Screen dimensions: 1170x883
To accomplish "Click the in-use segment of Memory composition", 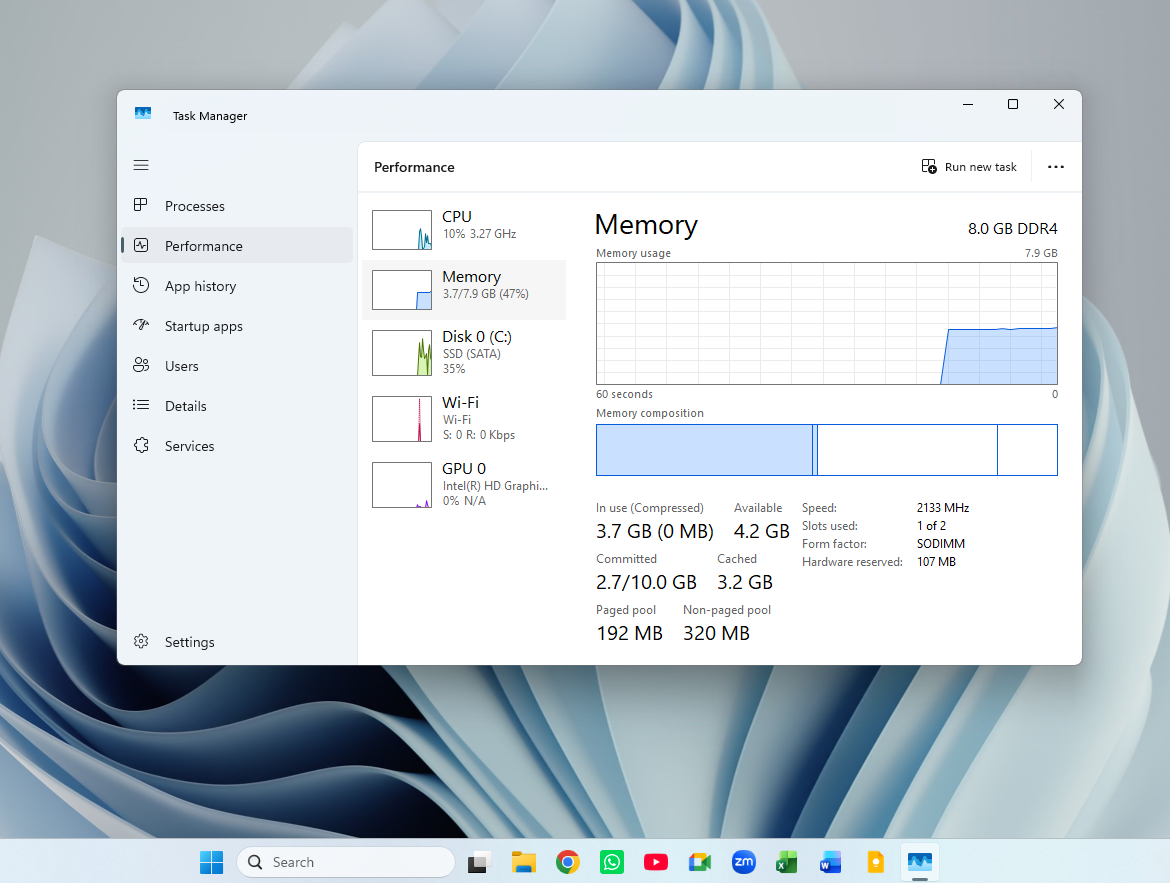I will tap(704, 449).
